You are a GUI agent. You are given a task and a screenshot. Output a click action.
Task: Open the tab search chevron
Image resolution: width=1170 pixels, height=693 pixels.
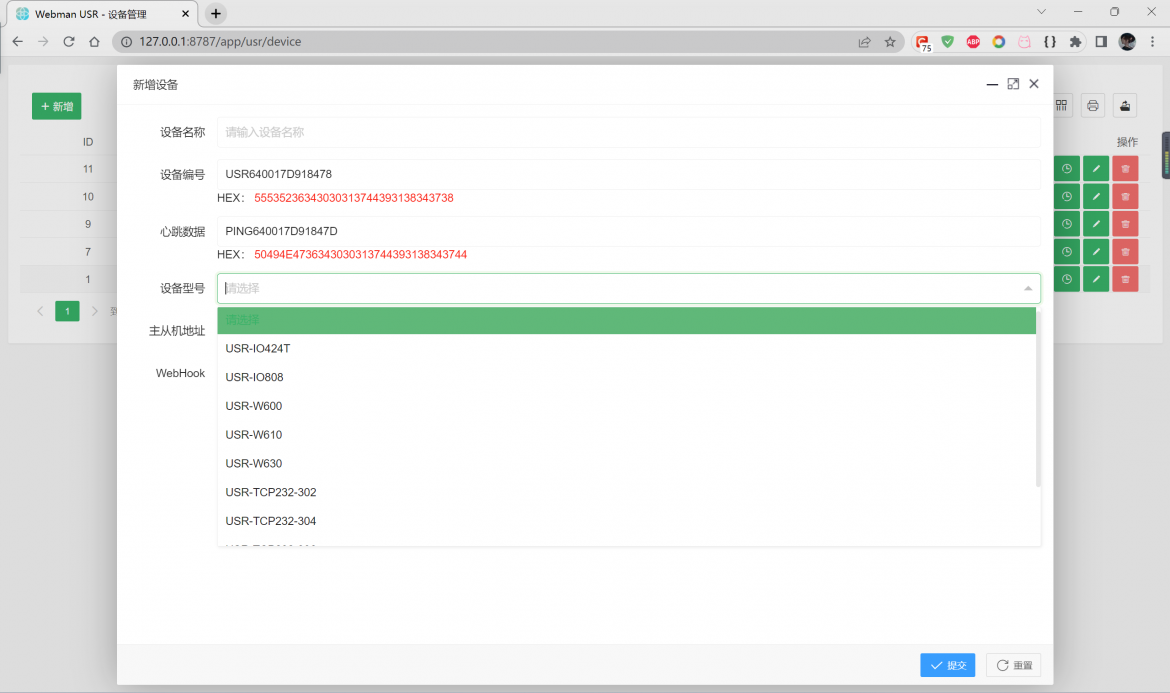(1041, 12)
